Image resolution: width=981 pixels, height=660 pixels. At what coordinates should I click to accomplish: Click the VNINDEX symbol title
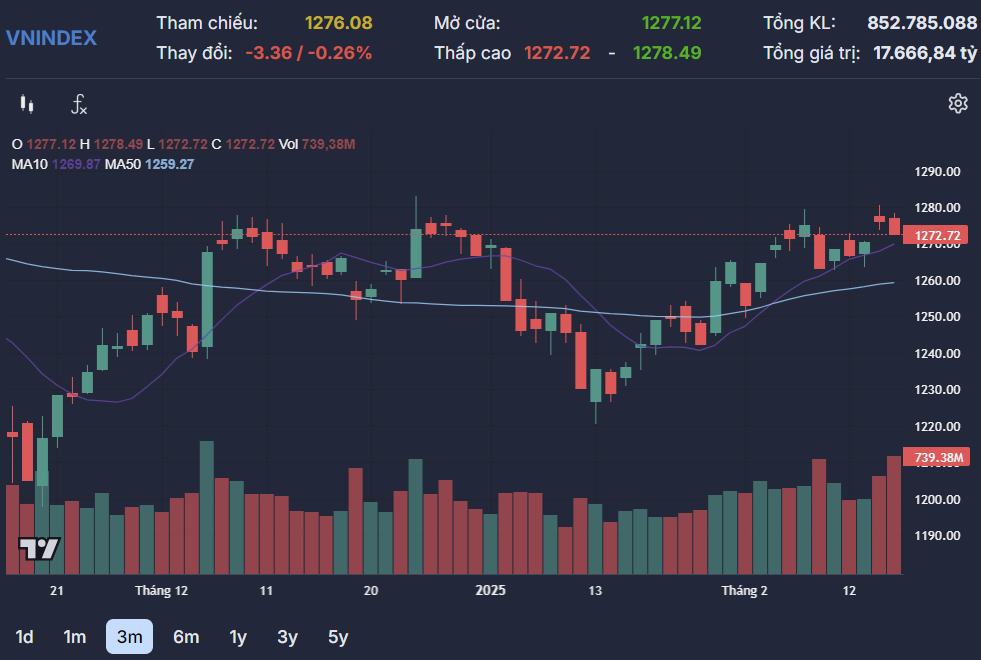click(x=52, y=38)
